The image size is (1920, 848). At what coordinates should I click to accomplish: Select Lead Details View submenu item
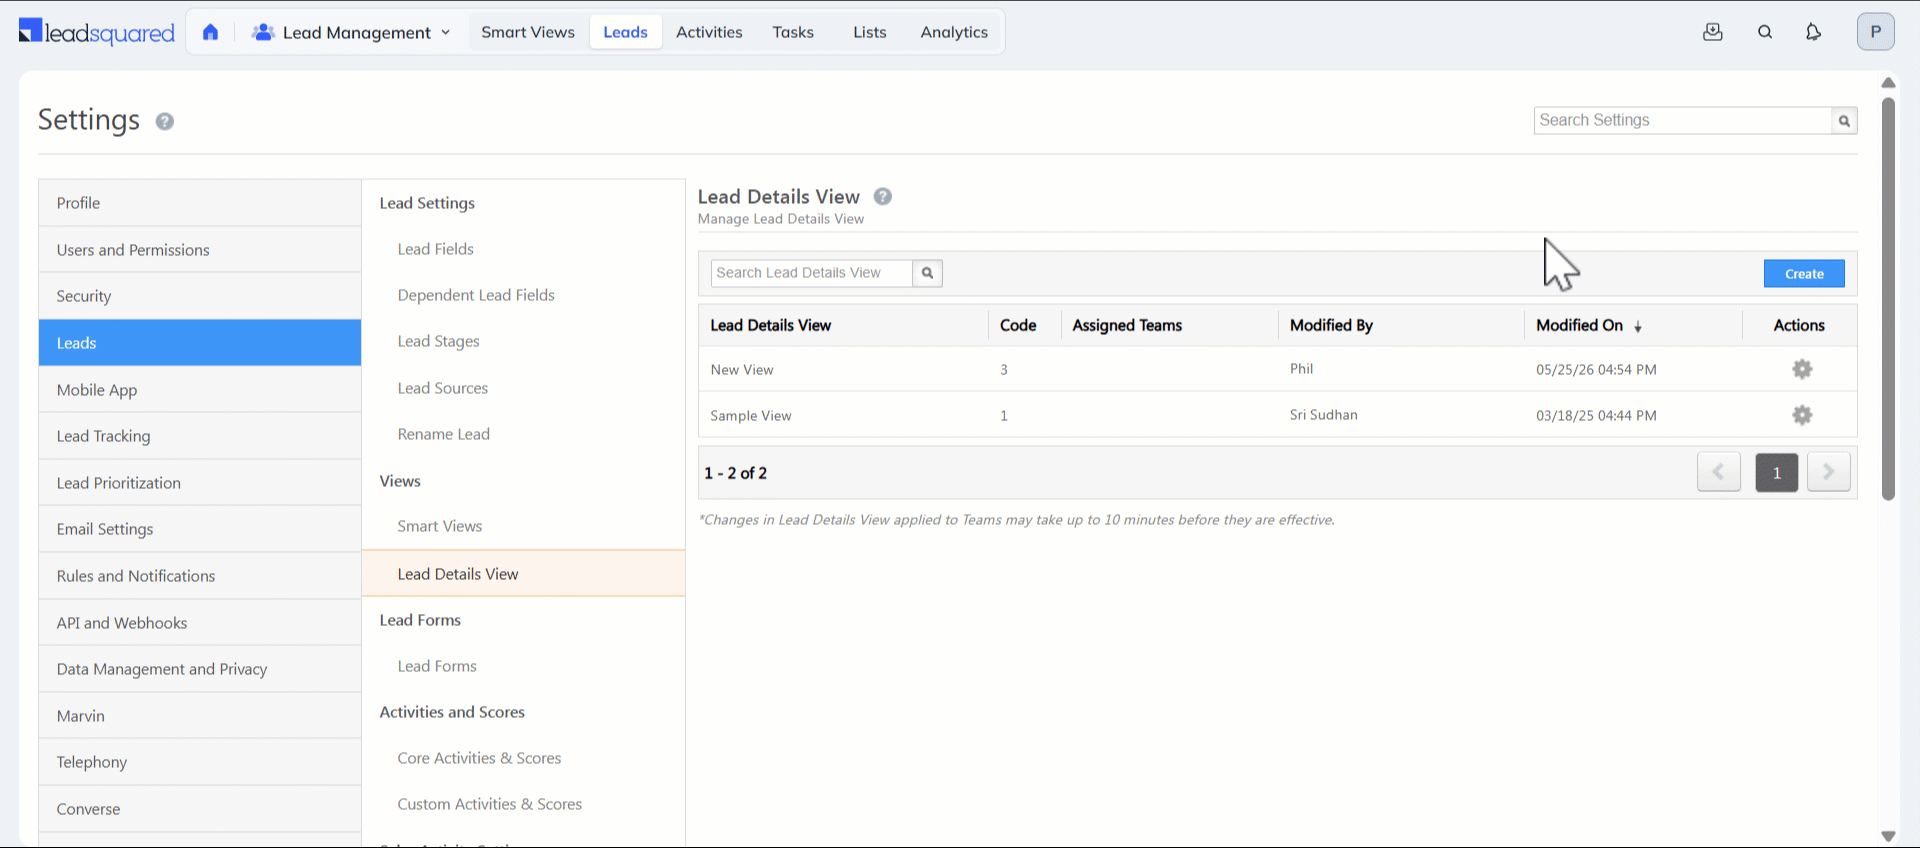click(523, 574)
